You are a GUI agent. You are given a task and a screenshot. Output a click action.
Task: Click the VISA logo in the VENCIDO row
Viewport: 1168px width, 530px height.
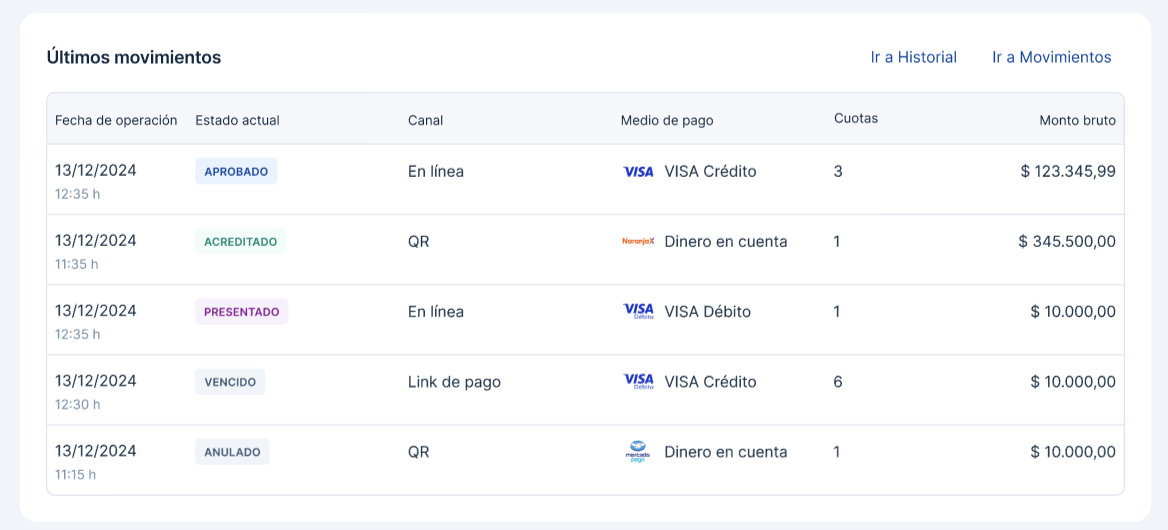pos(638,381)
